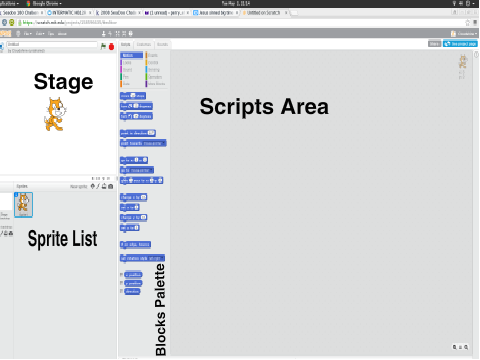Select the Sound blocks category
Screen dimensions: 480x360
point(131,70)
